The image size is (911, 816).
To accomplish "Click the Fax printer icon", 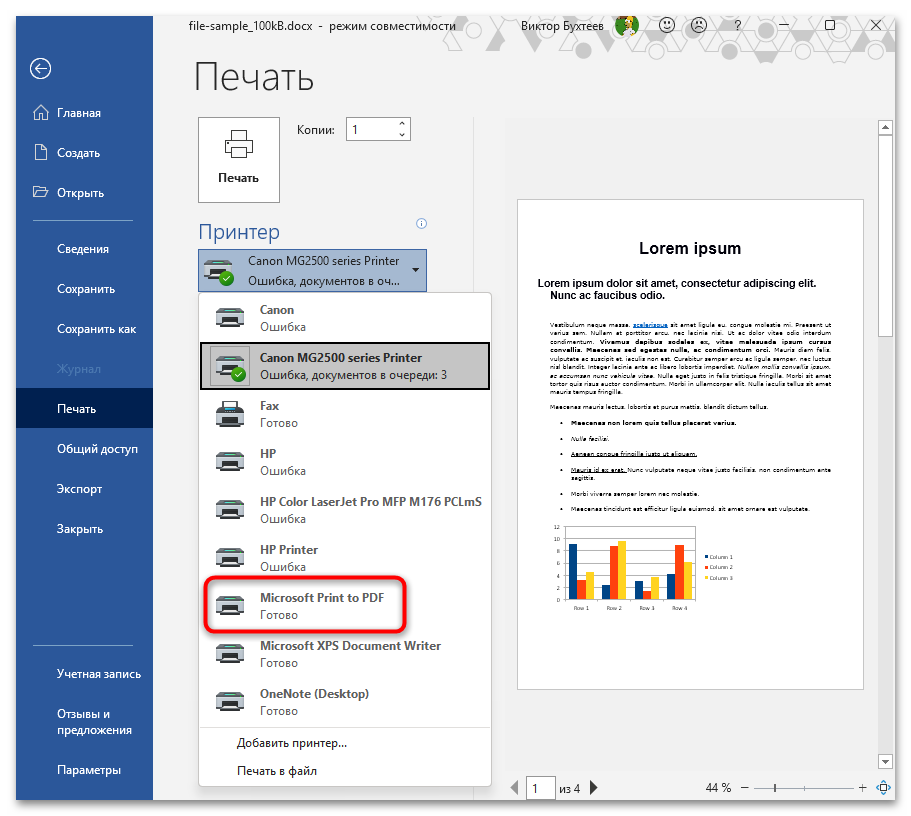I will click(x=230, y=414).
